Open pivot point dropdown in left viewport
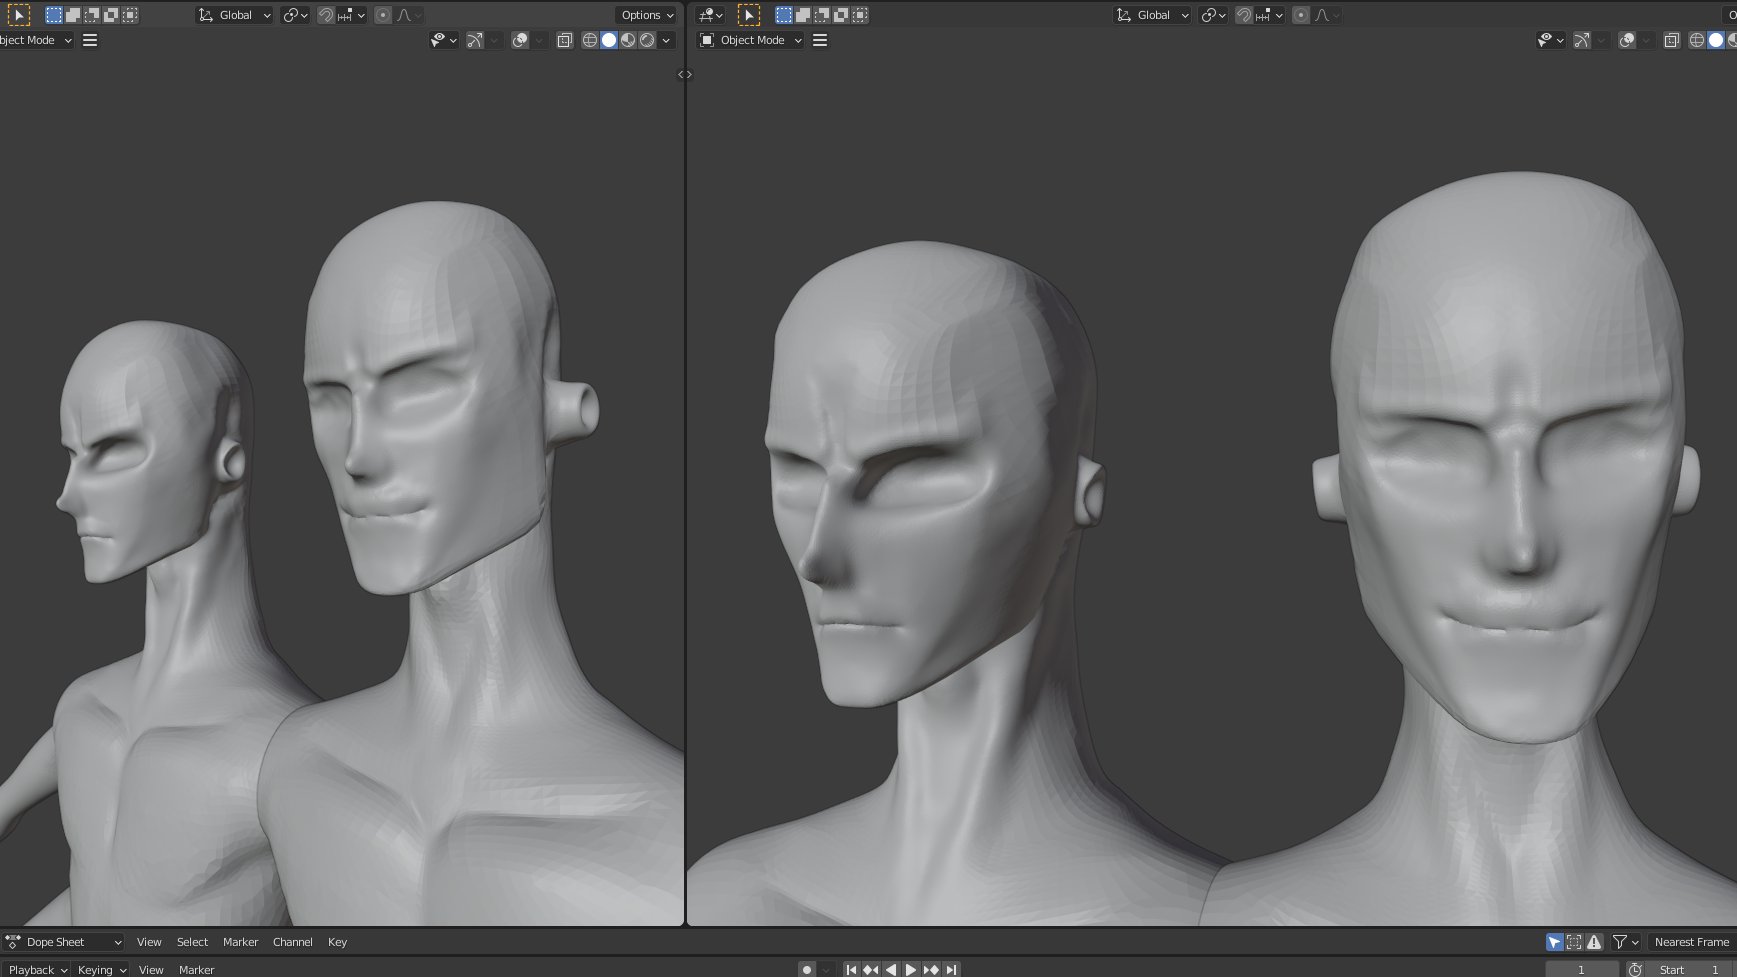This screenshot has height=977, width=1737. click(x=294, y=15)
